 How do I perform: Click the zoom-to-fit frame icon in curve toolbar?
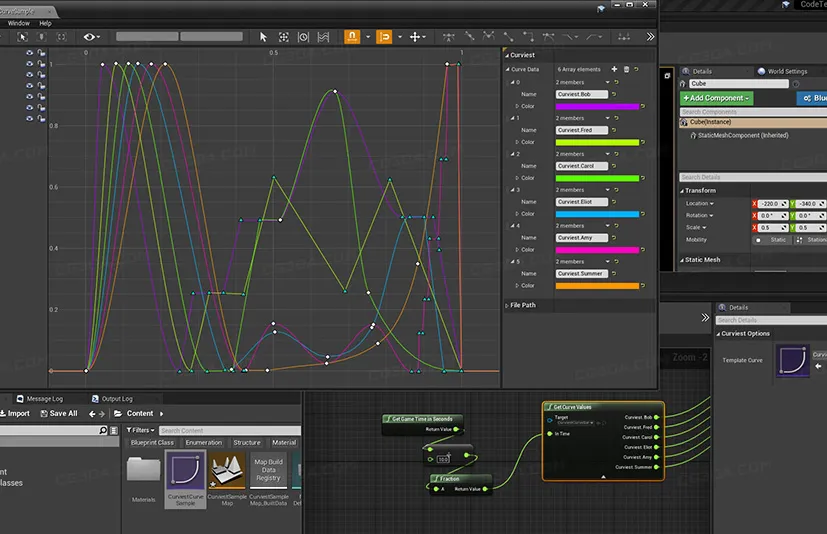coord(284,36)
